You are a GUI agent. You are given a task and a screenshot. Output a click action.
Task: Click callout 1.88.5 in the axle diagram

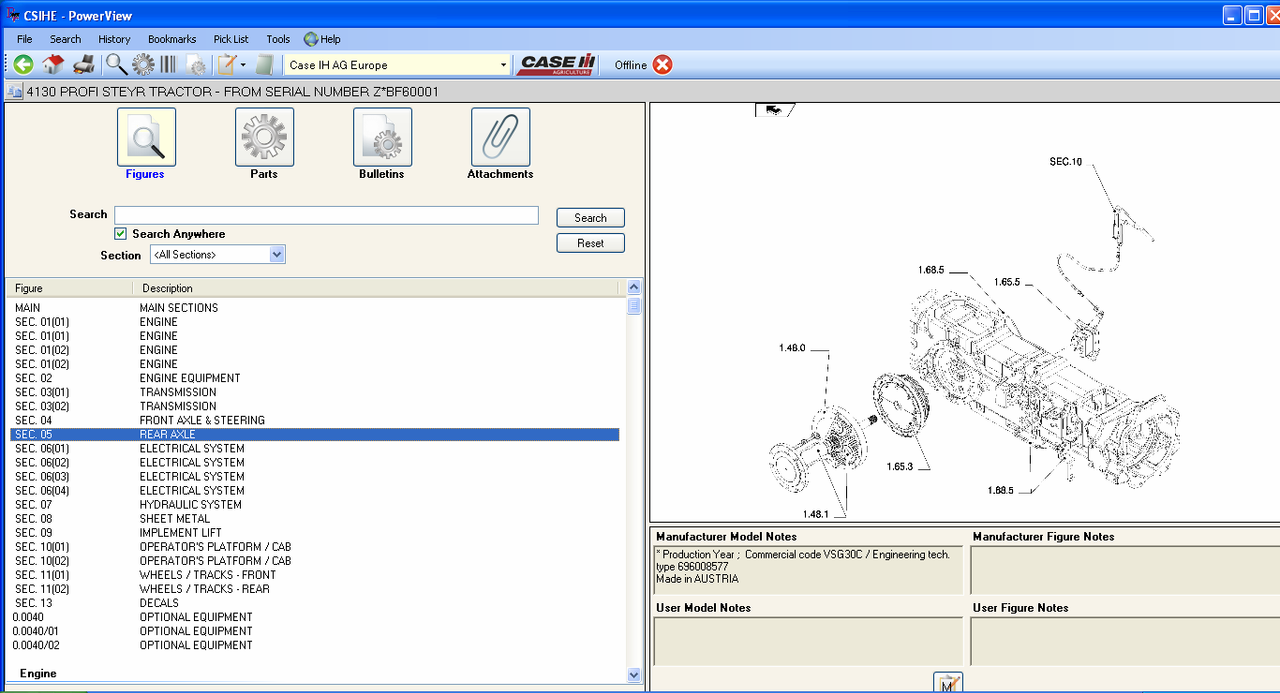click(x=1001, y=490)
